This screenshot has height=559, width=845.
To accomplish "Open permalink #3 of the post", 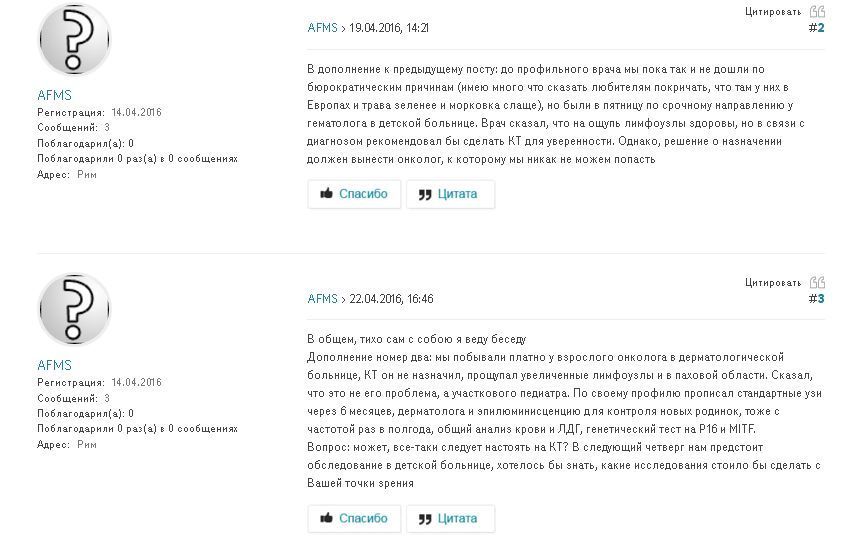I will coord(816,299).
